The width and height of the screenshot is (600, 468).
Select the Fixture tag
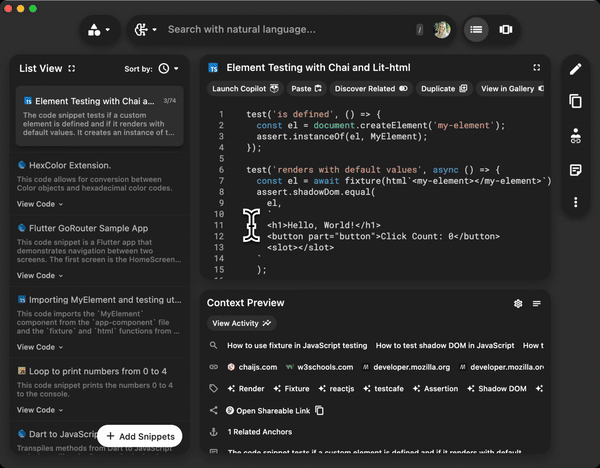[292, 388]
